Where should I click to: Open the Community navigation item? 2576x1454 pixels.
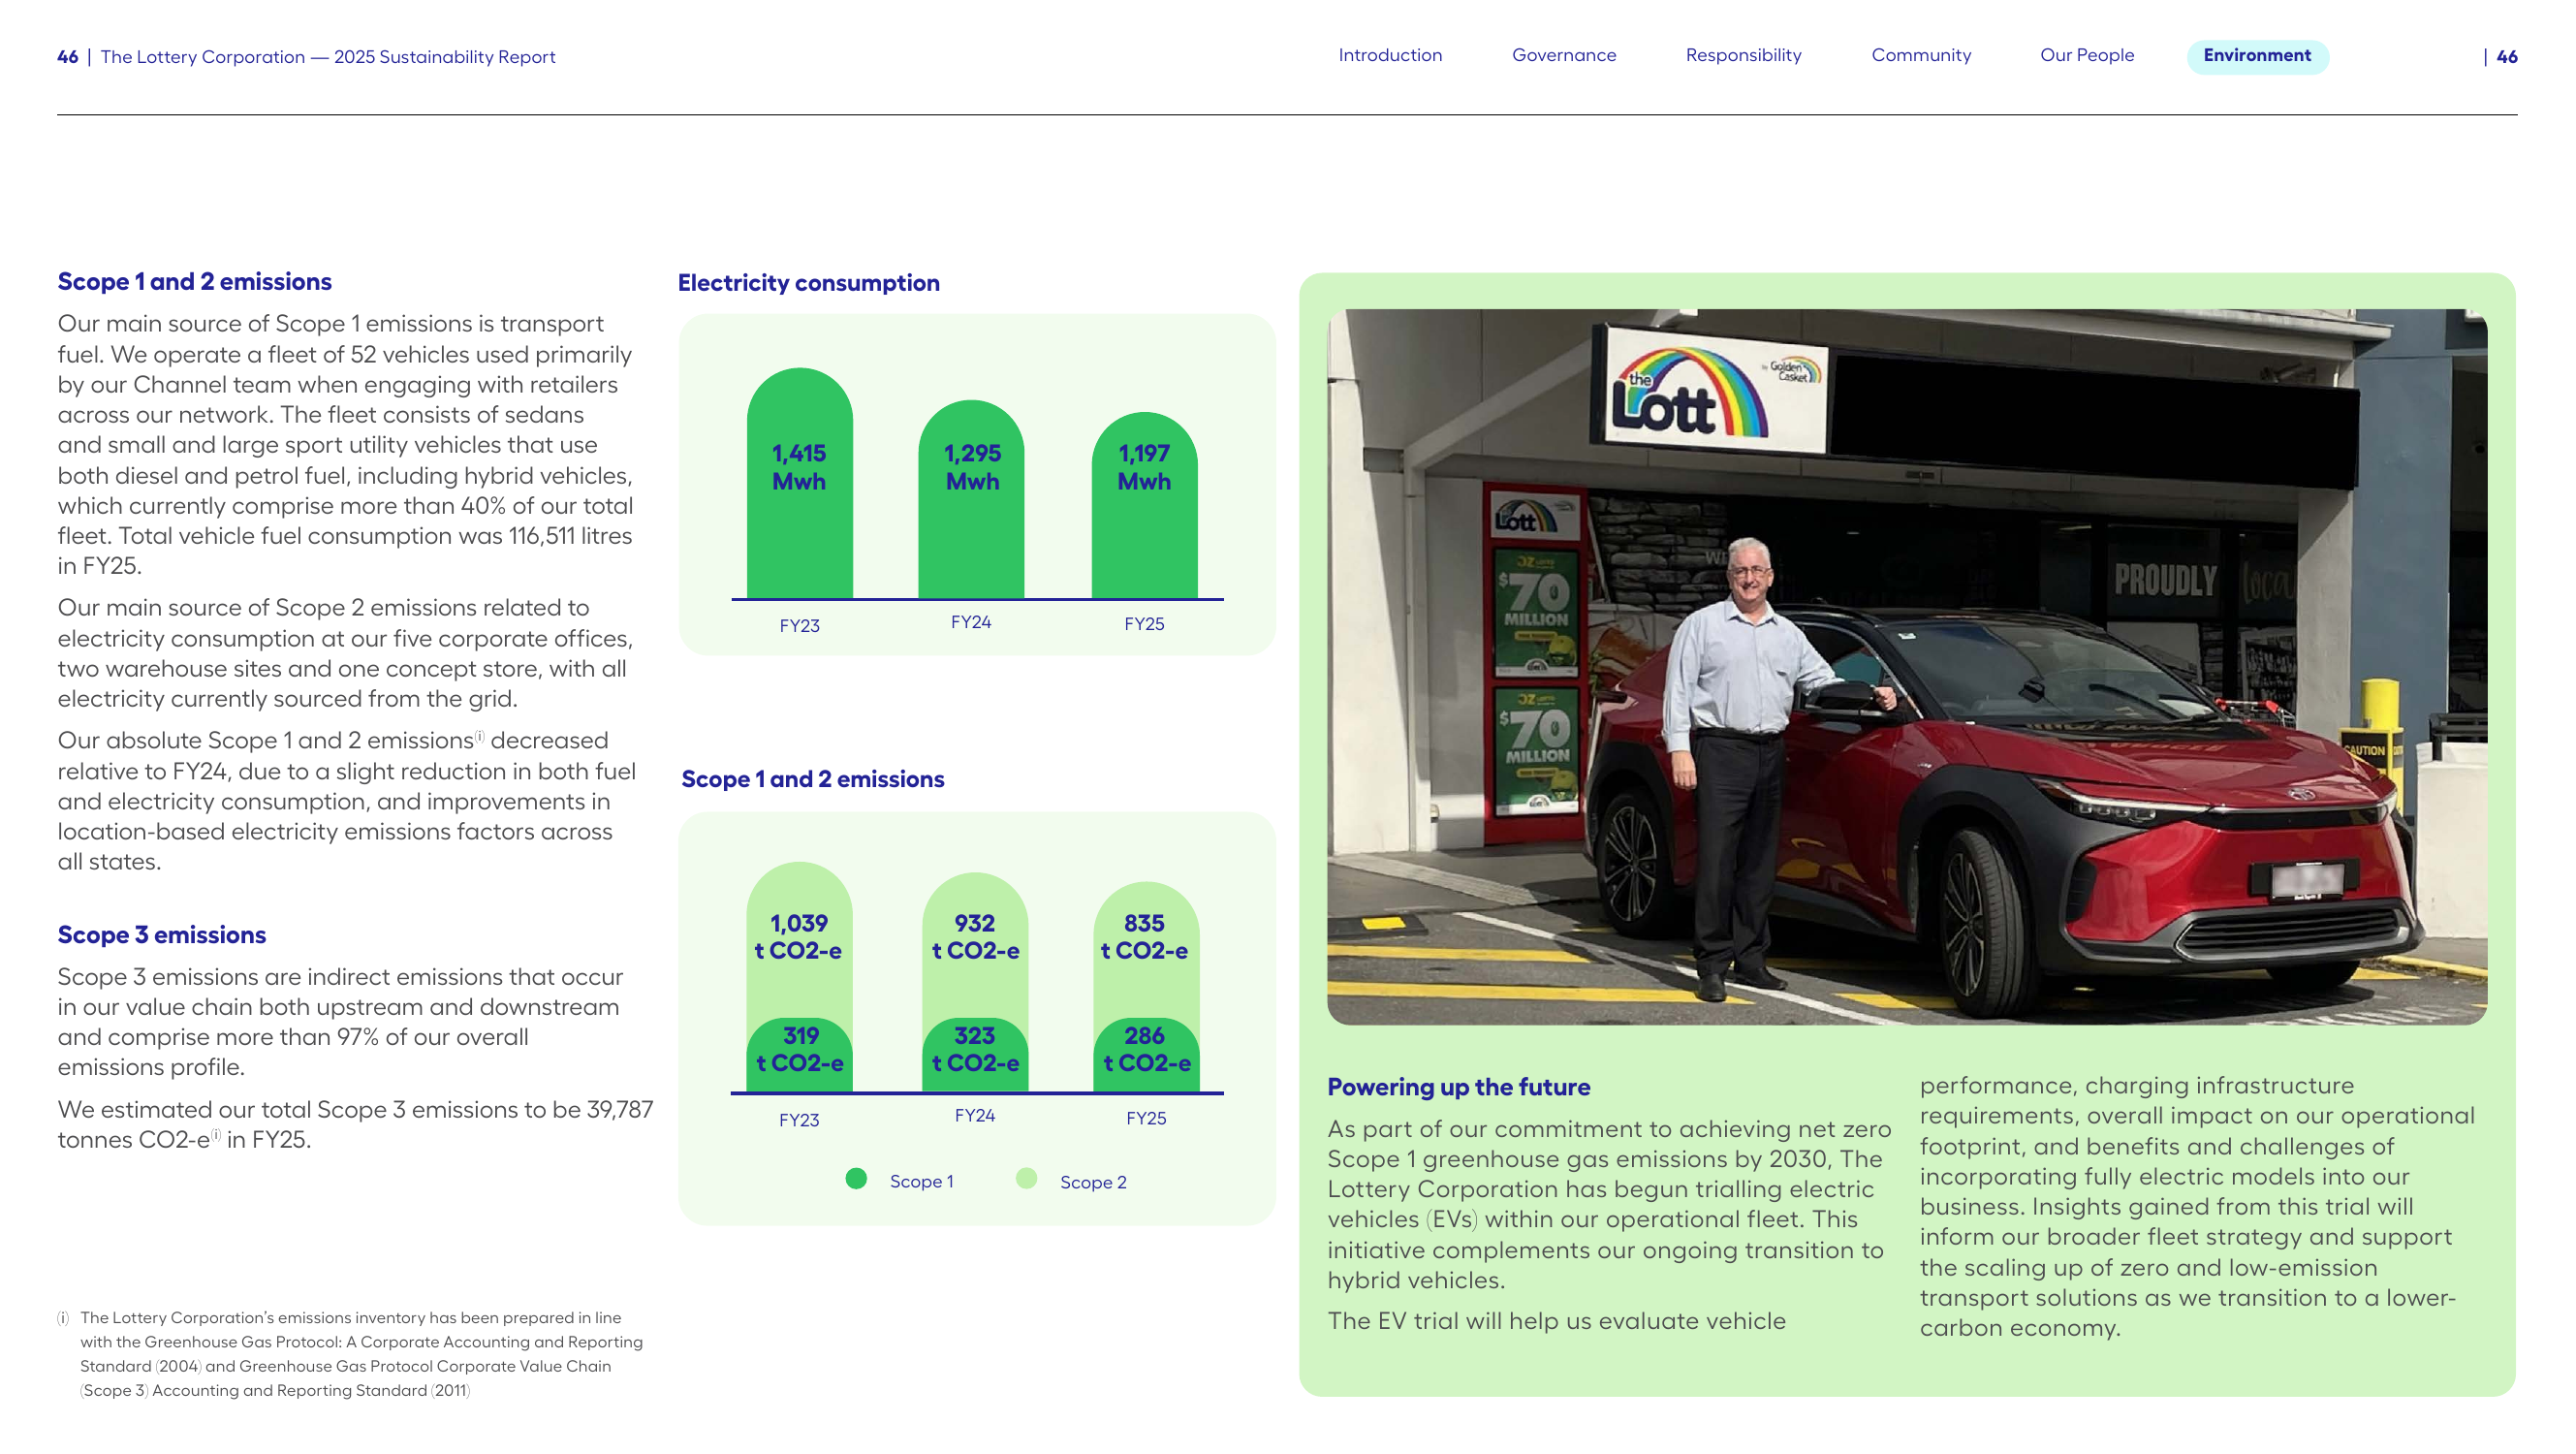point(1921,55)
